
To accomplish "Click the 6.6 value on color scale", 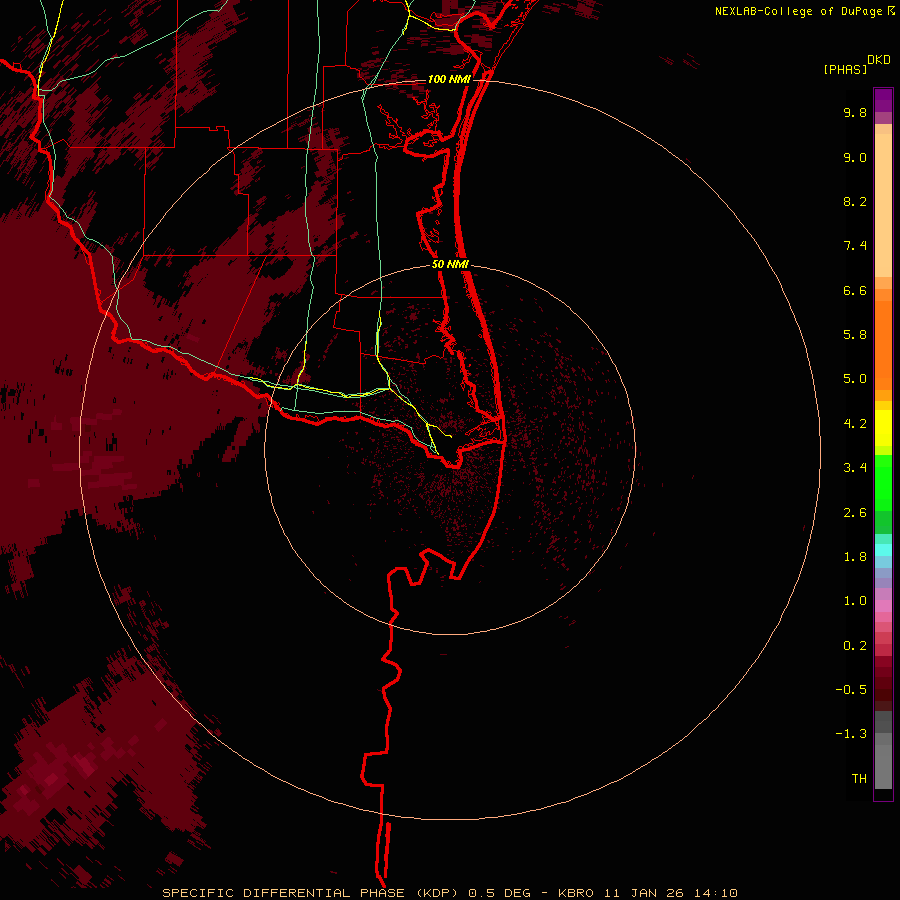I will (x=855, y=290).
